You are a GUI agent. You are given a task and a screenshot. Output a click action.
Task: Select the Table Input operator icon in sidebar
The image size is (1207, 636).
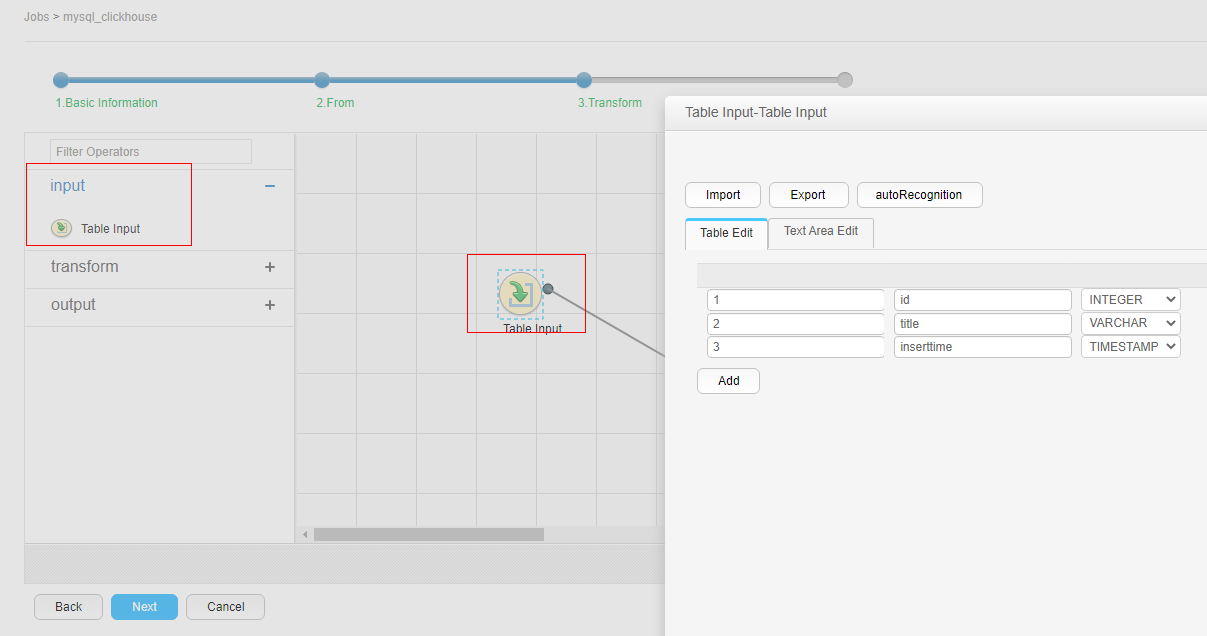(61, 228)
